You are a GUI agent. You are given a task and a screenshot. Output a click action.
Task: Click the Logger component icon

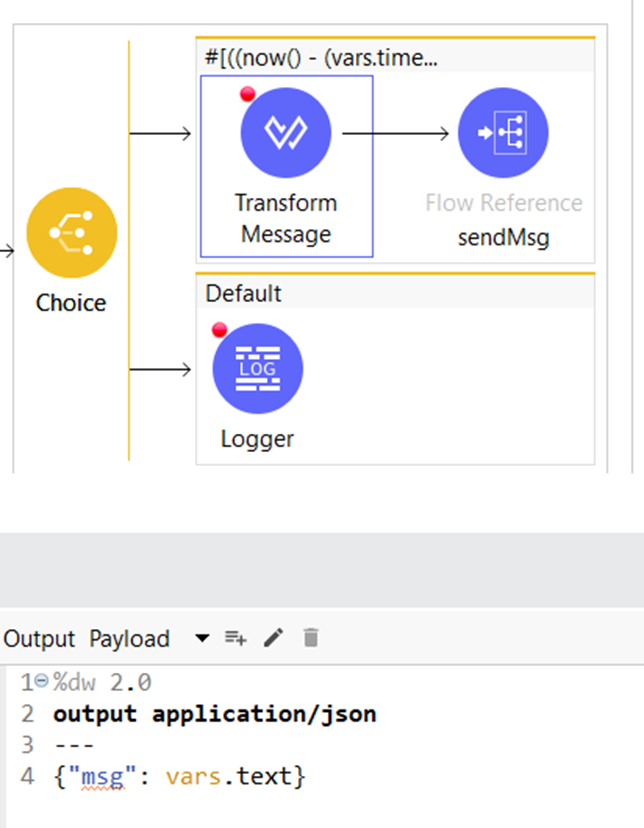(257, 368)
